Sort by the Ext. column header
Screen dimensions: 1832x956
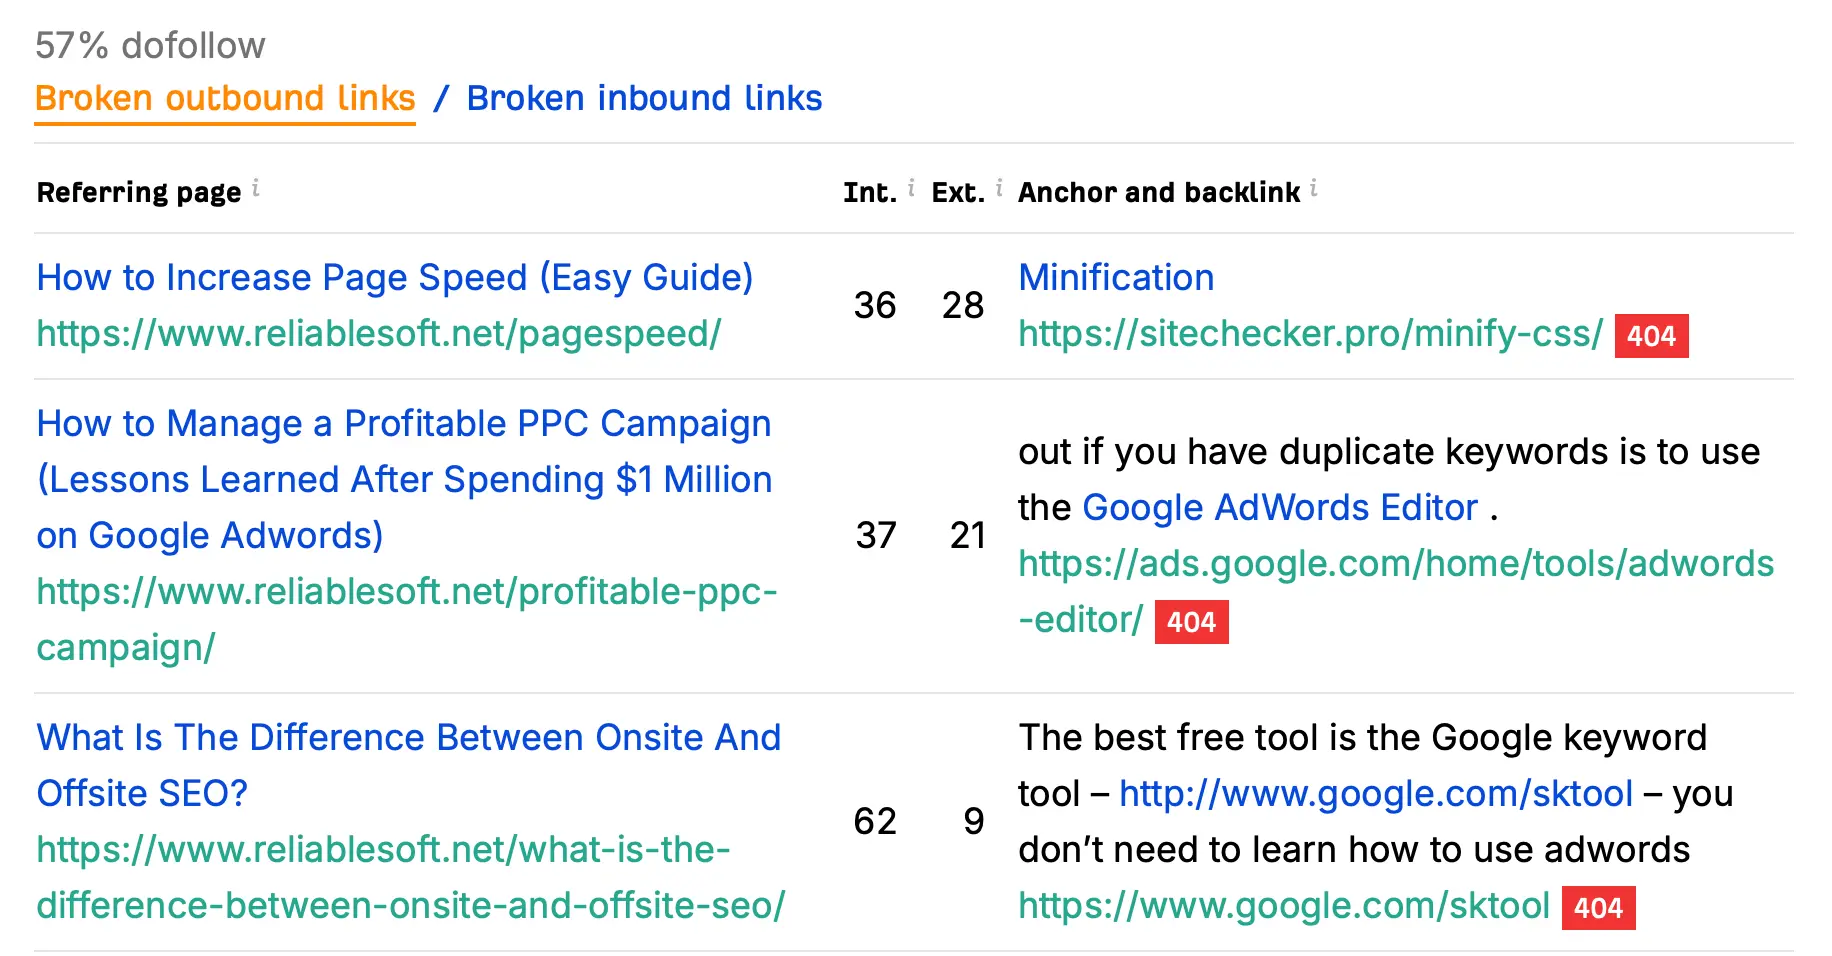(957, 192)
